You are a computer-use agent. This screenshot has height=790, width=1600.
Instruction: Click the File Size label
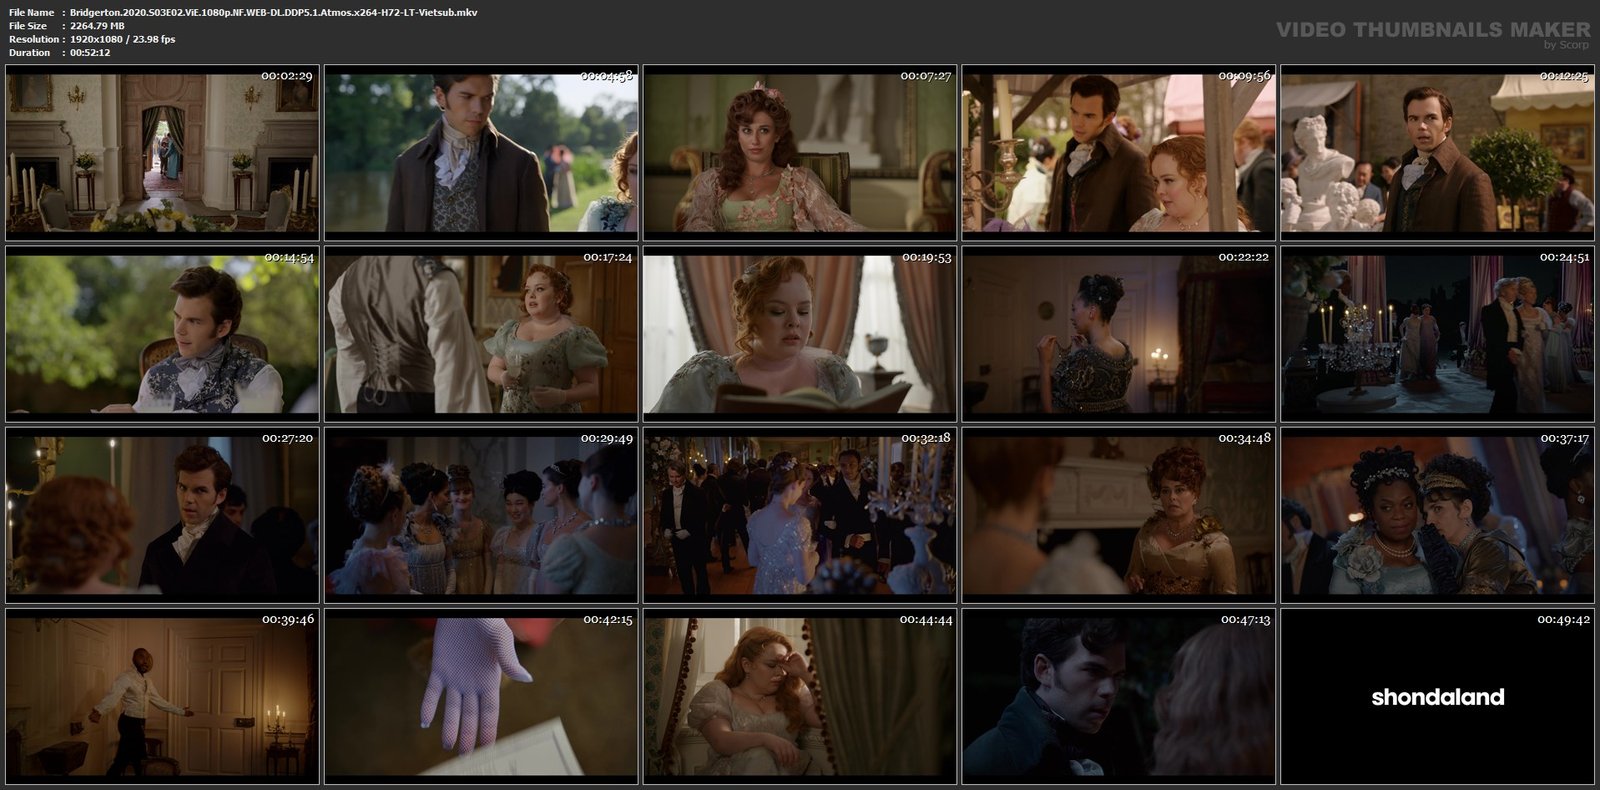[28, 26]
